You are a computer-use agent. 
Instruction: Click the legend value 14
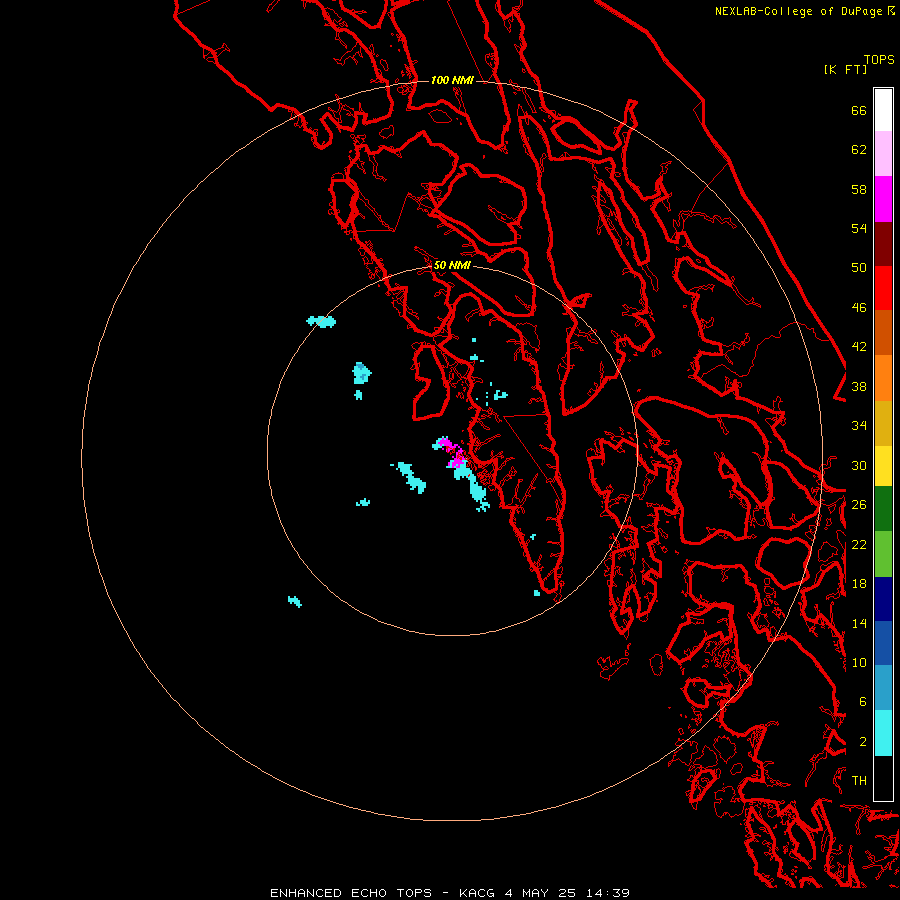pyautogui.click(x=859, y=623)
